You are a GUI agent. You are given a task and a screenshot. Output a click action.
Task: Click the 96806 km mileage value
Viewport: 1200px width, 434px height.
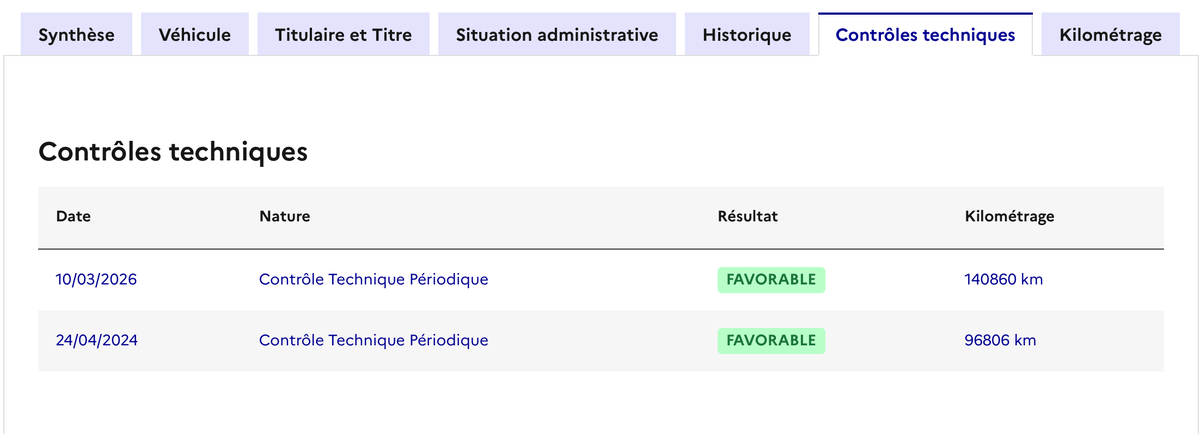(x=1000, y=340)
